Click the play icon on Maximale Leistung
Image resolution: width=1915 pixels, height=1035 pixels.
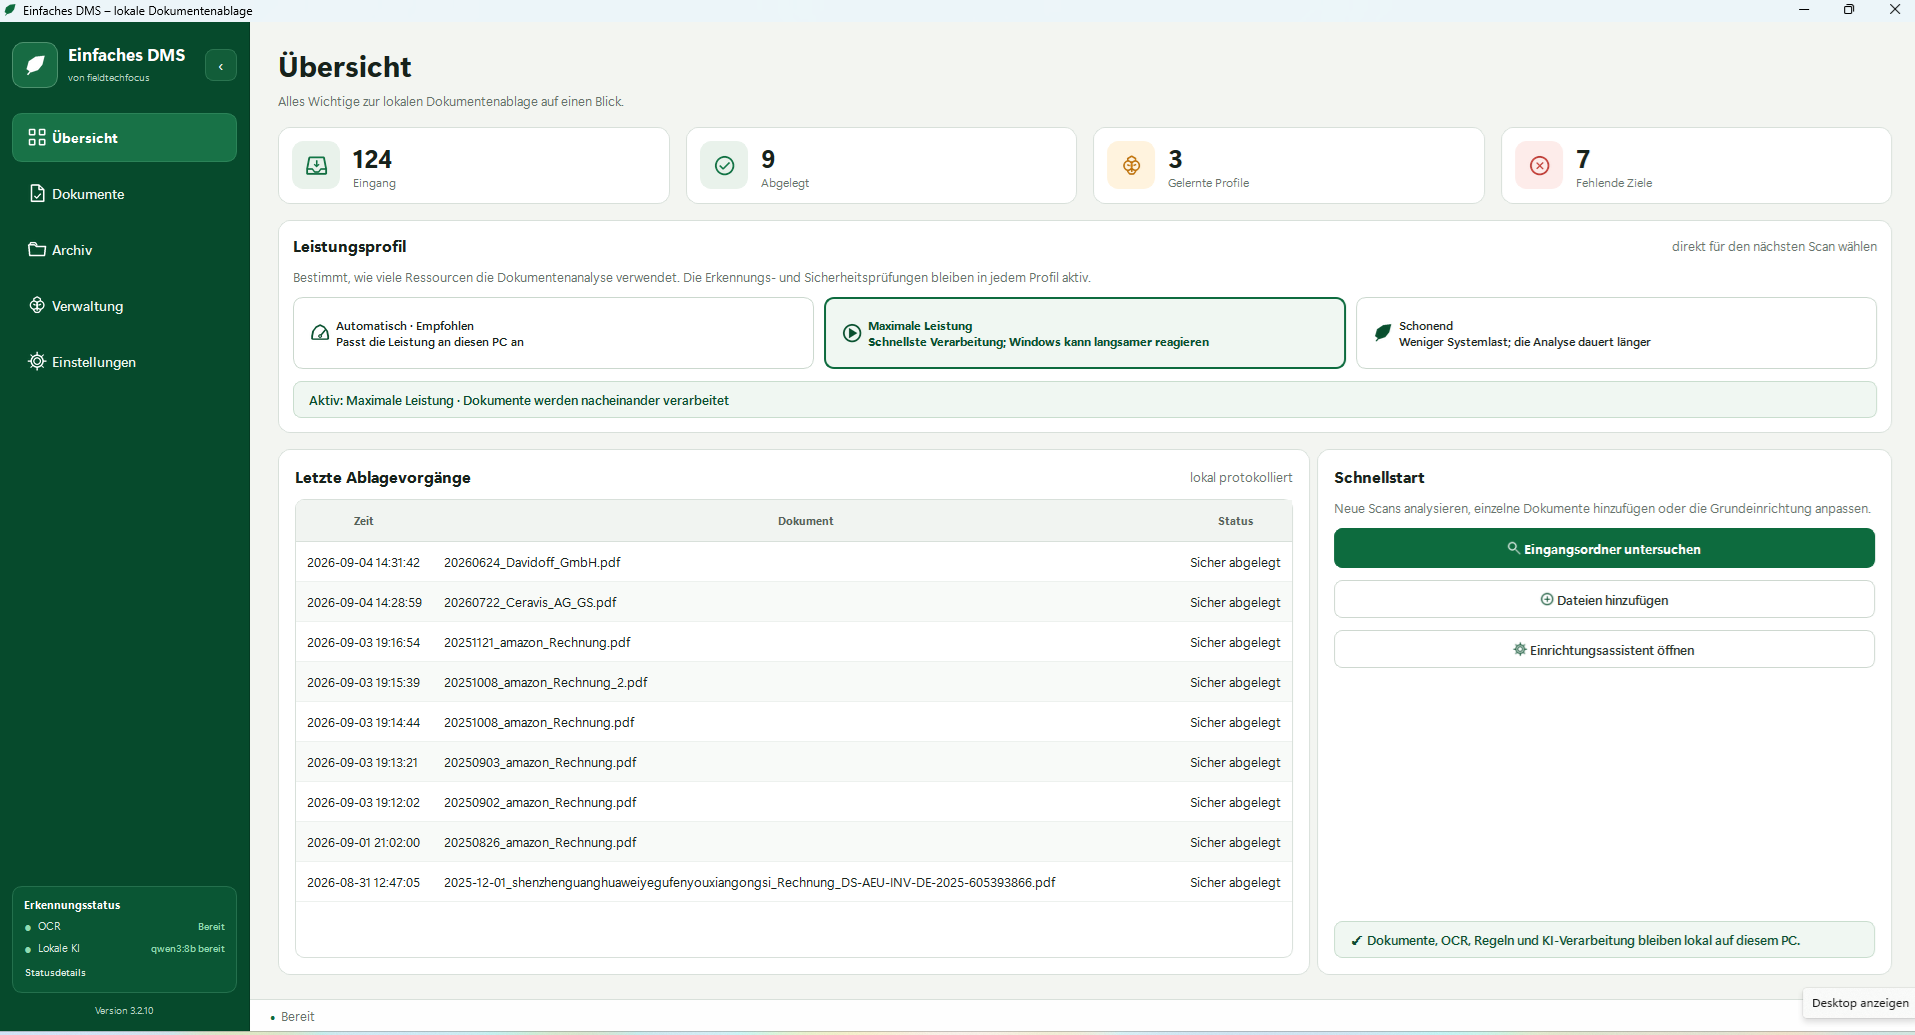tap(852, 333)
